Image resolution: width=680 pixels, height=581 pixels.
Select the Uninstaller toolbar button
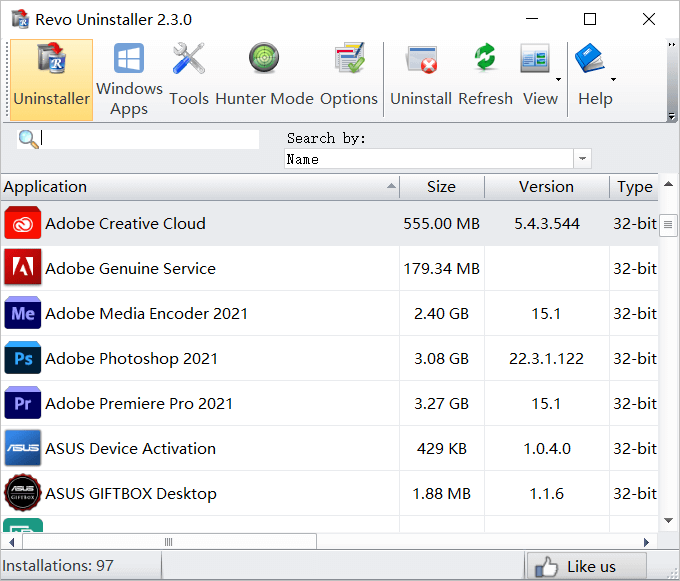click(x=51, y=78)
